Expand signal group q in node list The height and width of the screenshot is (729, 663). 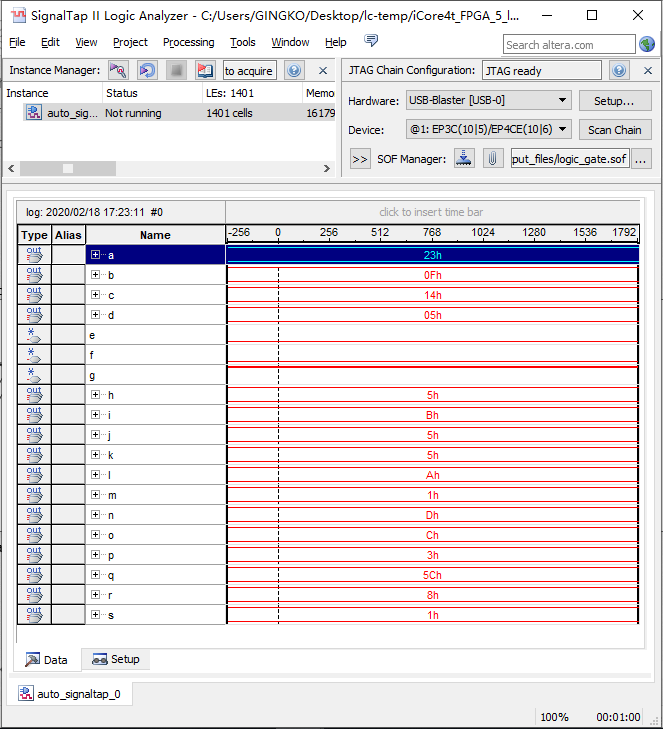(x=96, y=575)
